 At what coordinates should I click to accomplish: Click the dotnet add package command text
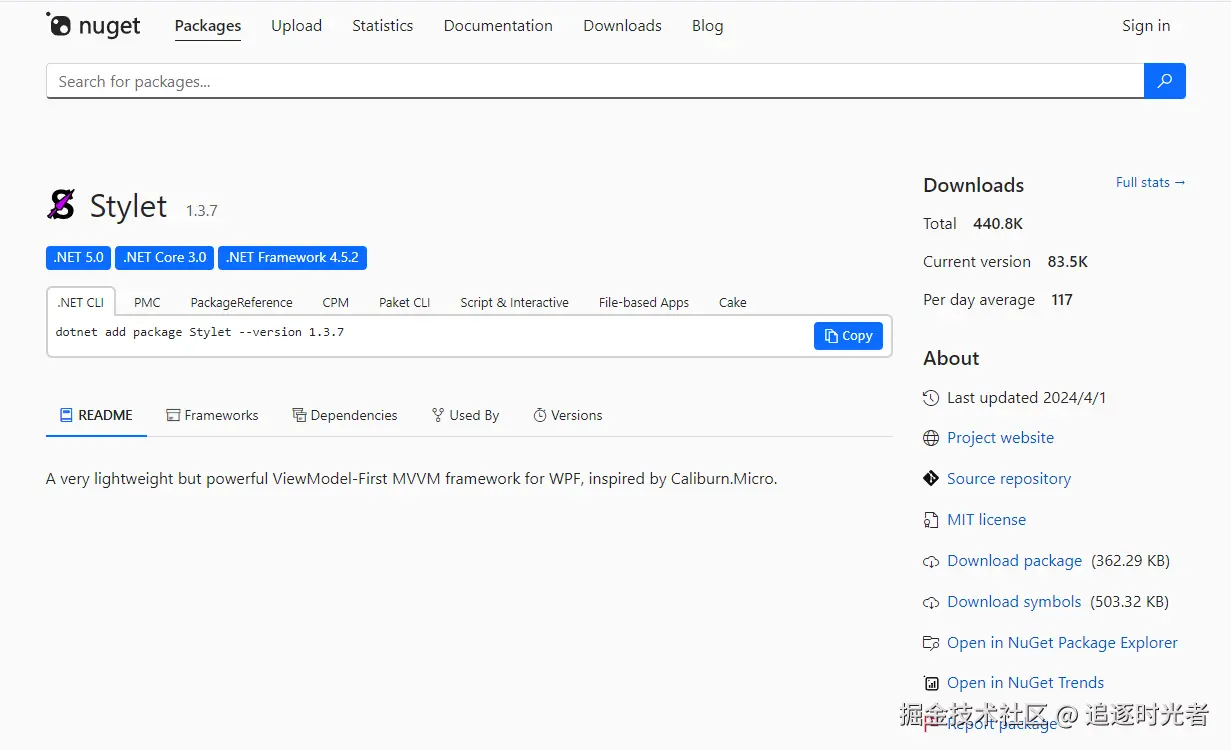click(x=200, y=332)
